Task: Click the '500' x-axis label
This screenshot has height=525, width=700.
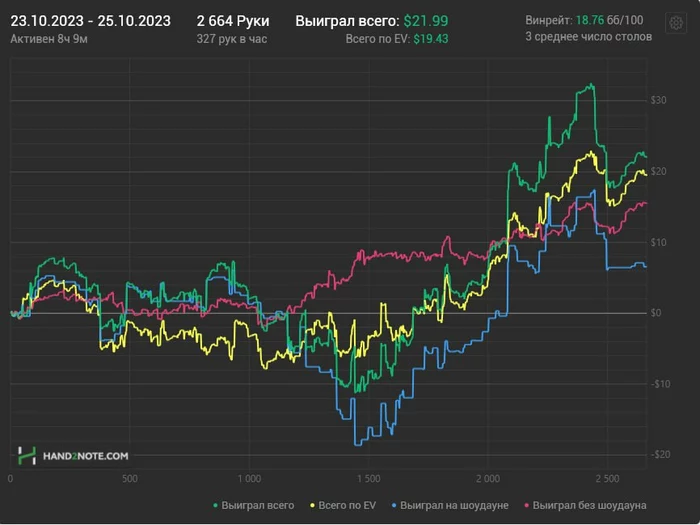Action: click(129, 479)
